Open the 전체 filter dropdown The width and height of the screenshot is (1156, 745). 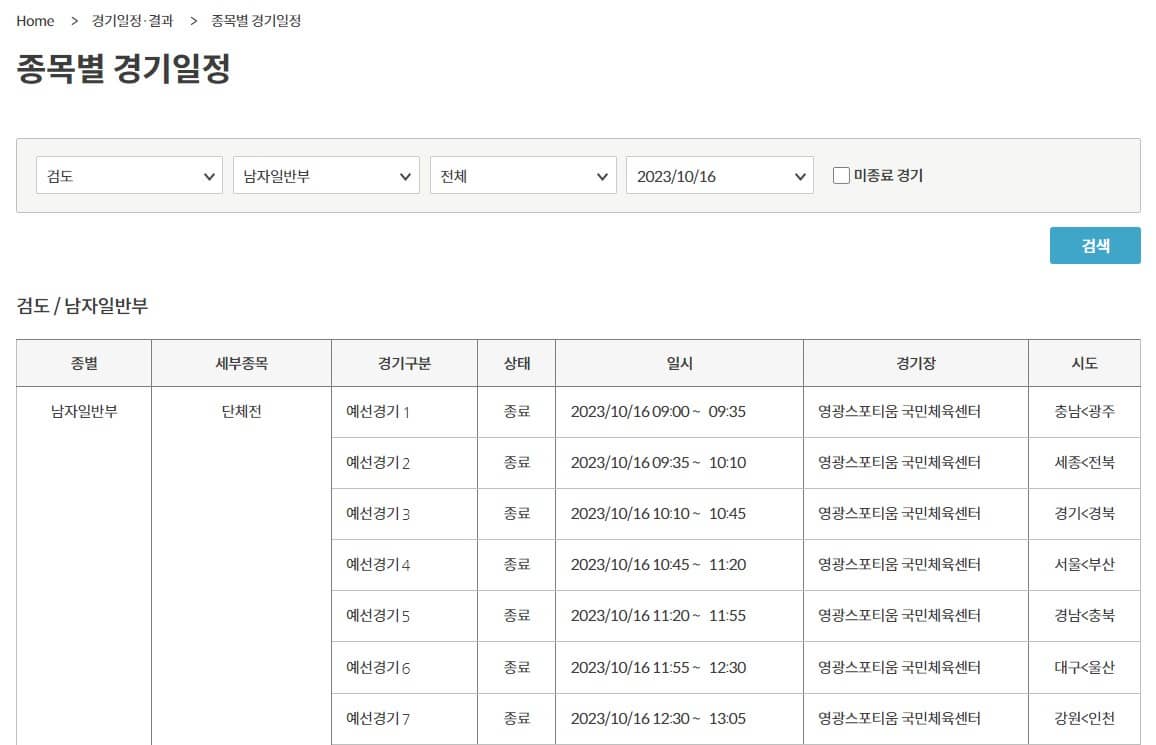(x=524, y=175)
